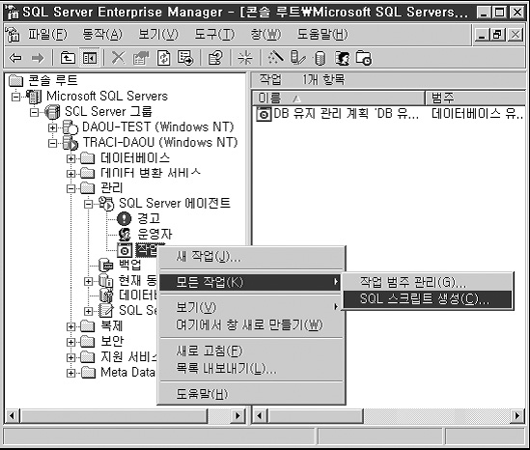Click the New job toolbar icon
The width and height of the screenshot is (530, 450).
[x=363, y=58]
